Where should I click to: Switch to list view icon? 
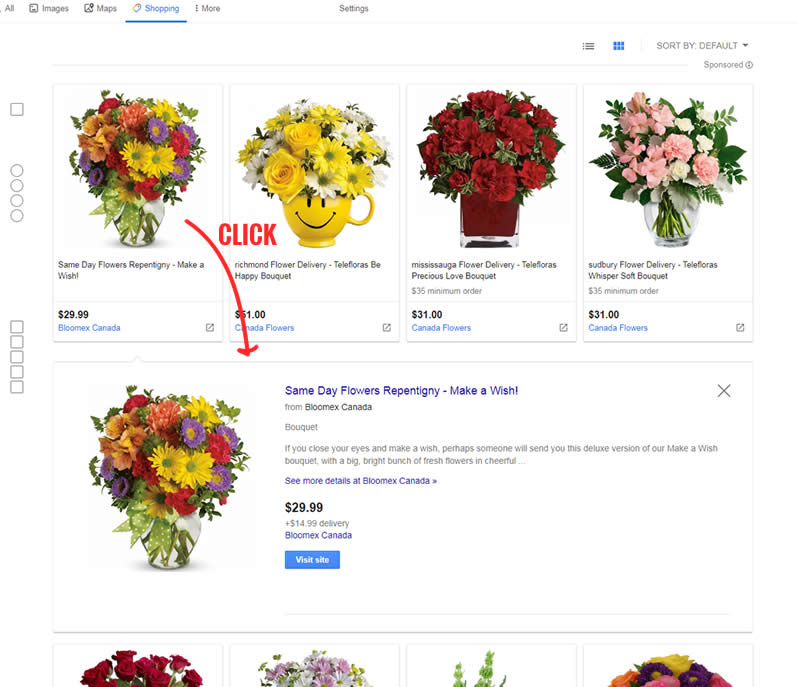[589, 46]
